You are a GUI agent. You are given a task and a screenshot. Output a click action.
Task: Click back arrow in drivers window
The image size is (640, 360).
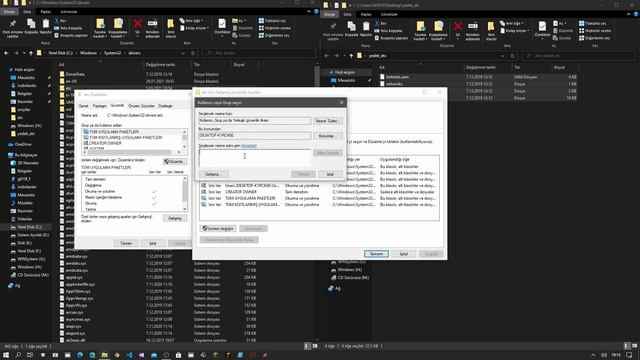[x=6, y=53]
